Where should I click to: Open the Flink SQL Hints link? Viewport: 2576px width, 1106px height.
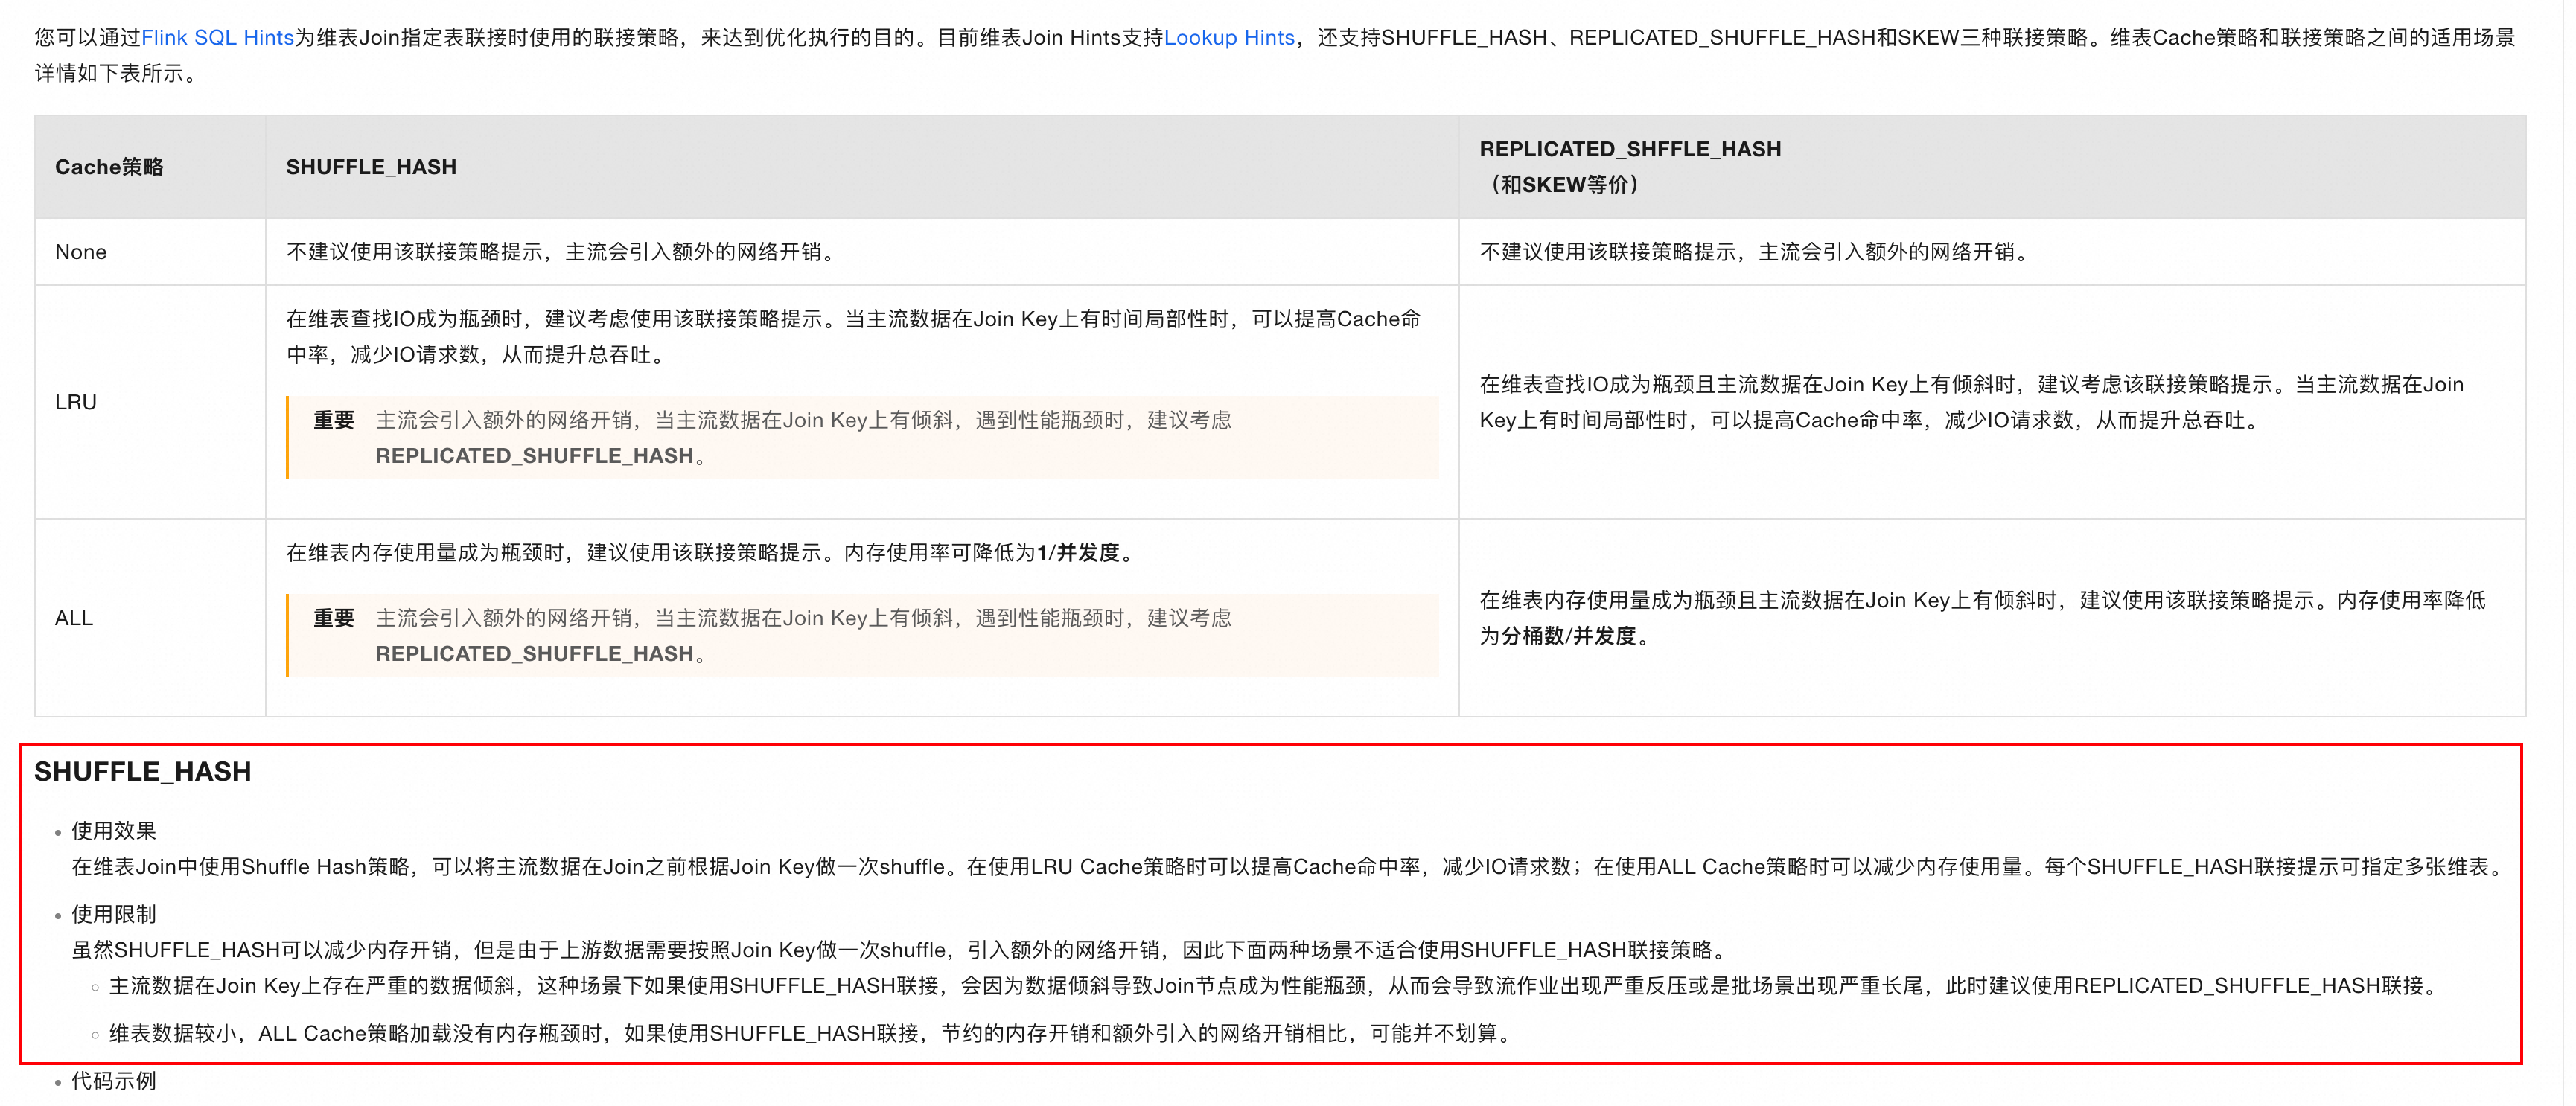tap(217, 38)
